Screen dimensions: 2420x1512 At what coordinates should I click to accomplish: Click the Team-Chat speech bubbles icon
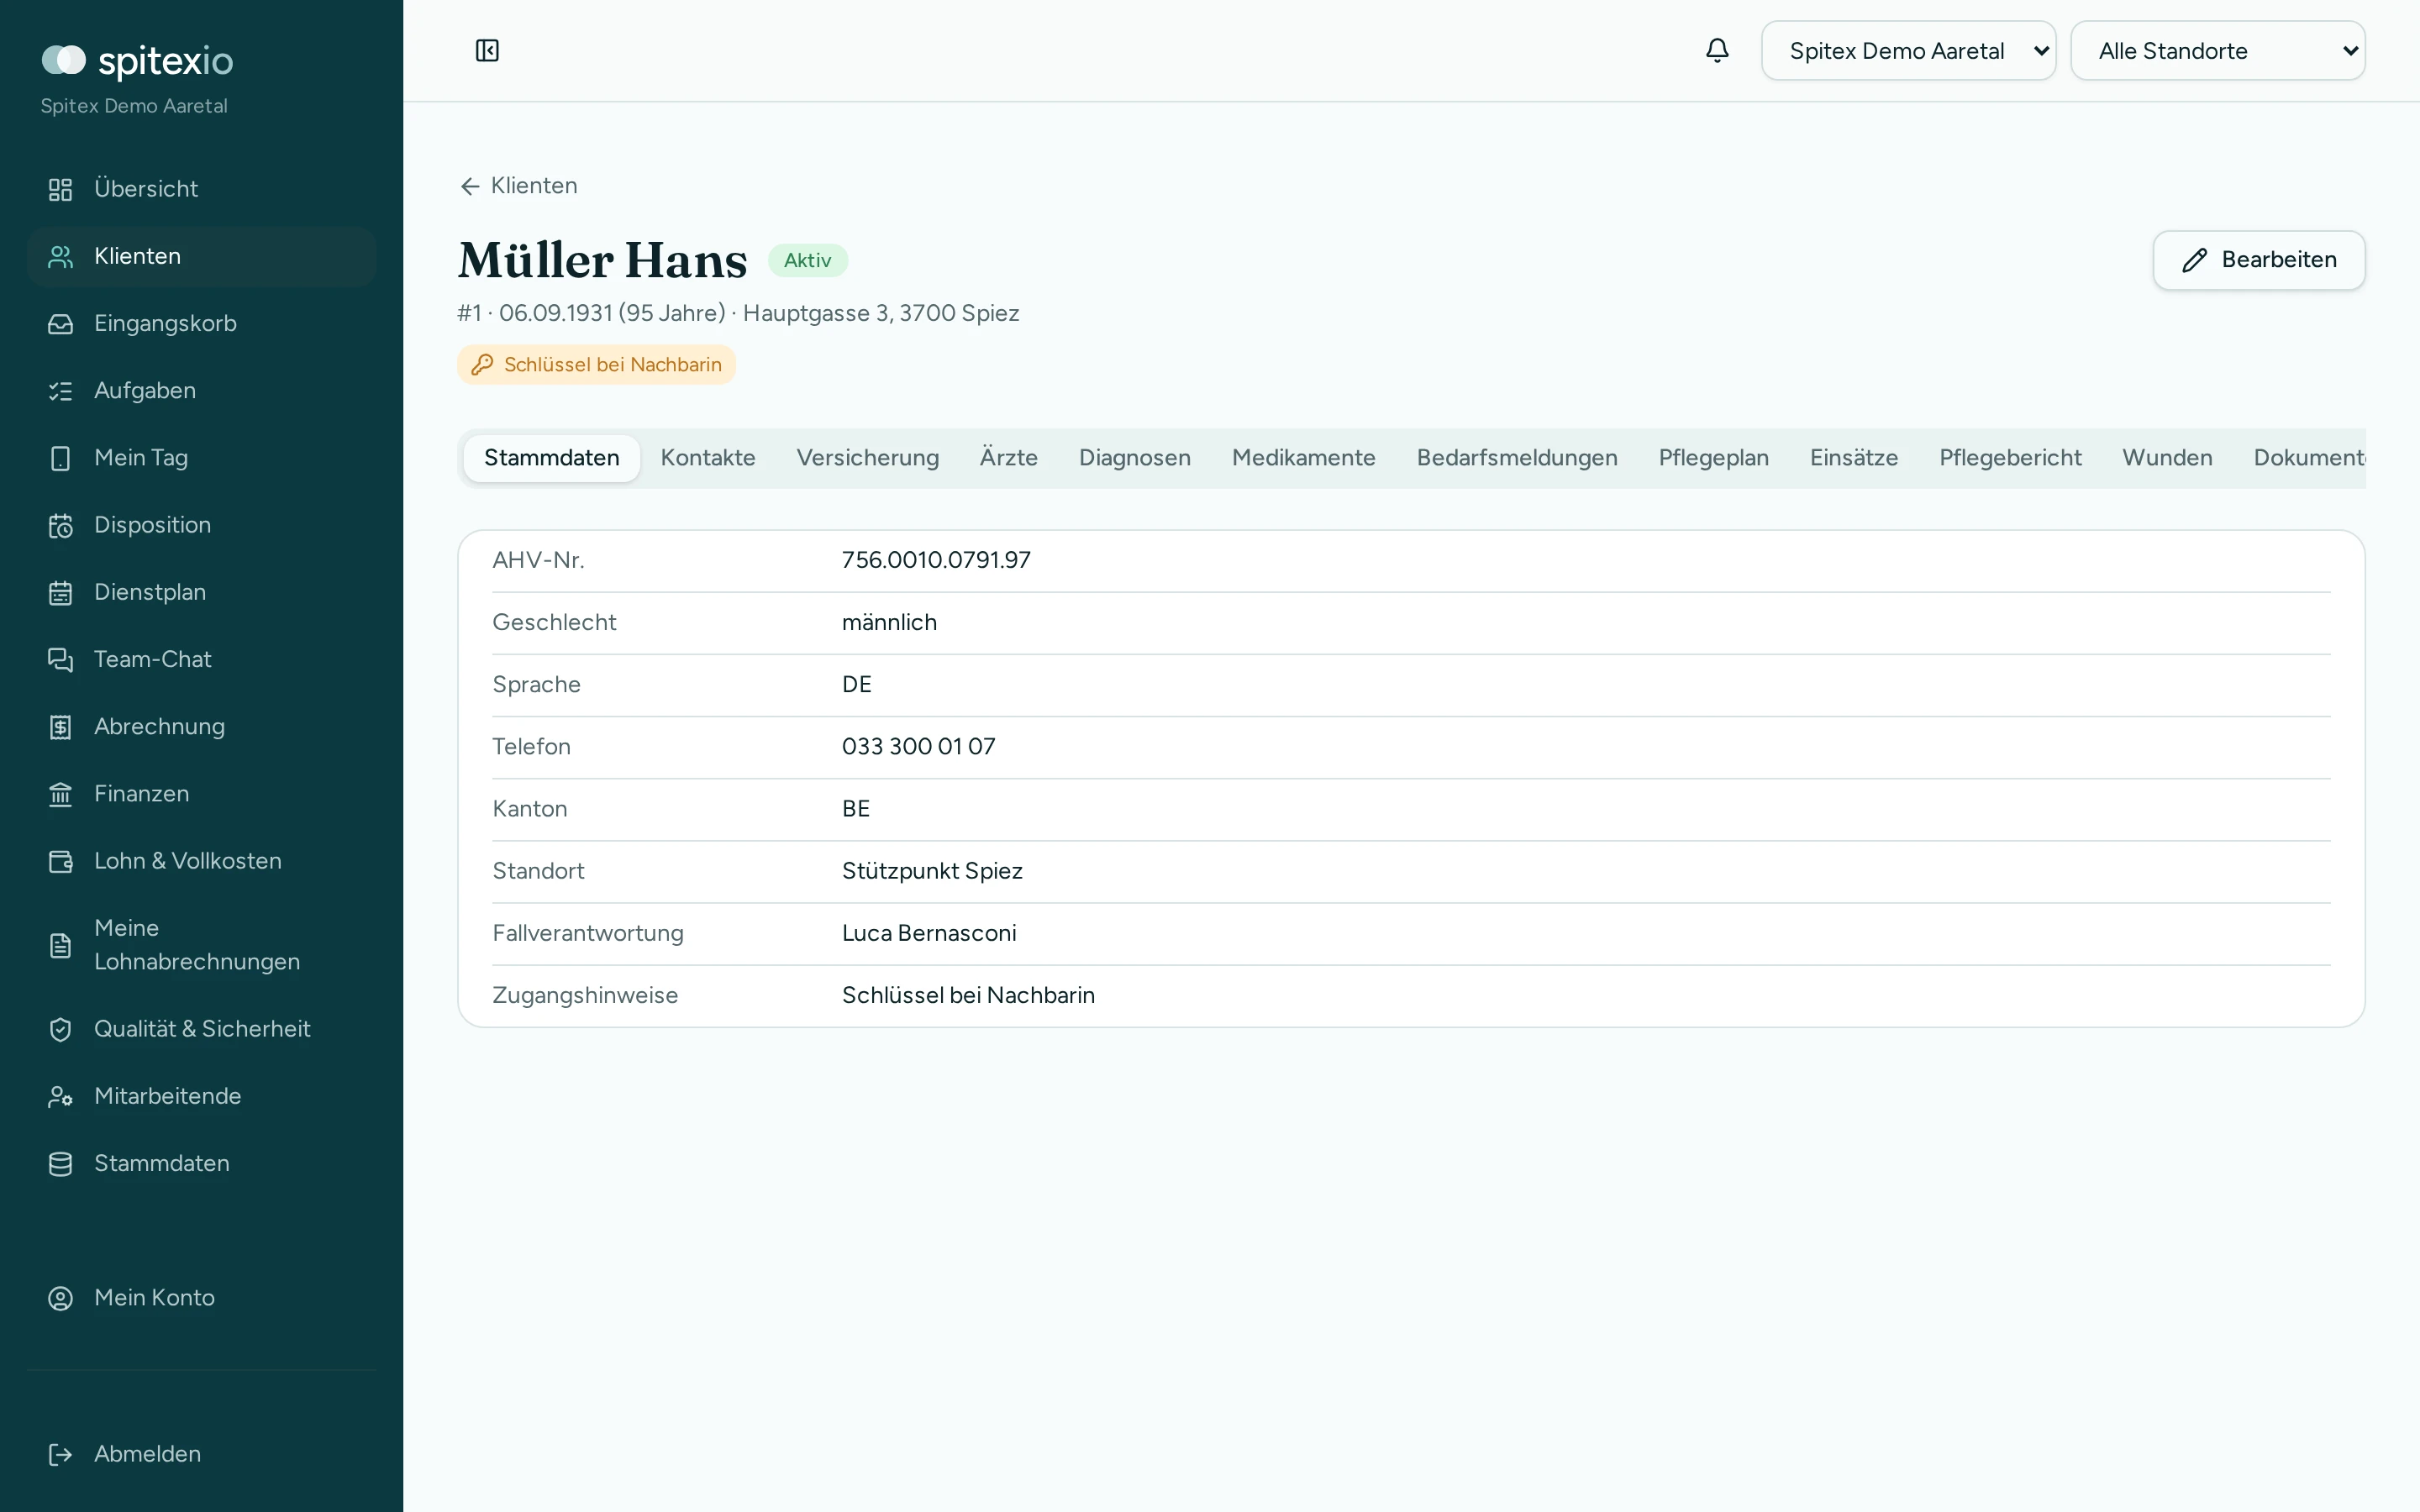61,660
